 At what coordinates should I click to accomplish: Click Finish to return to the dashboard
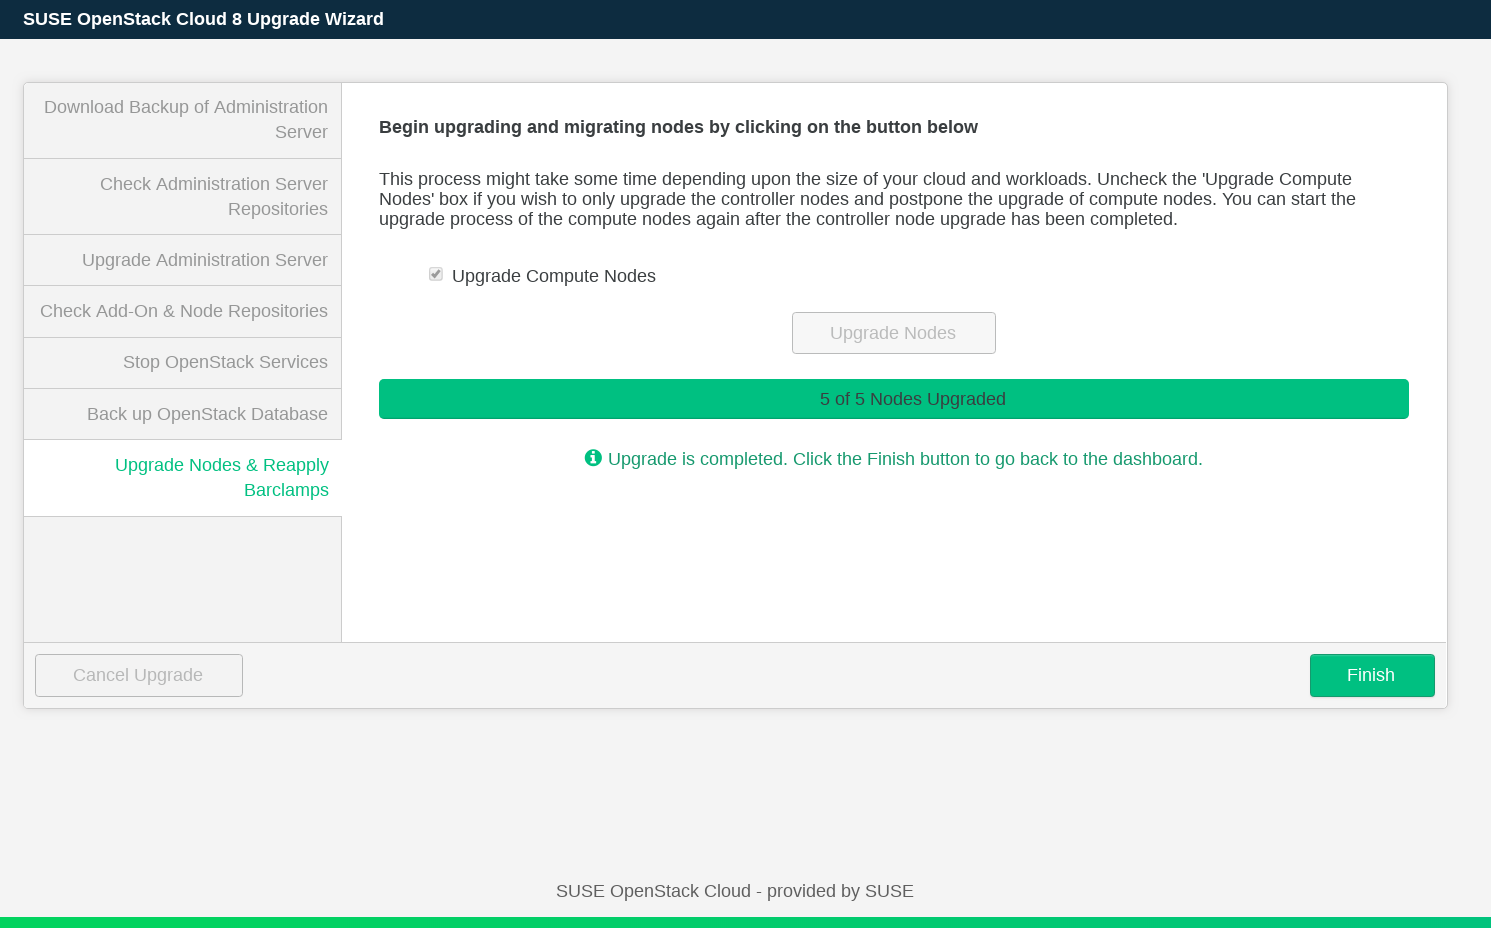coord(1371,675)
